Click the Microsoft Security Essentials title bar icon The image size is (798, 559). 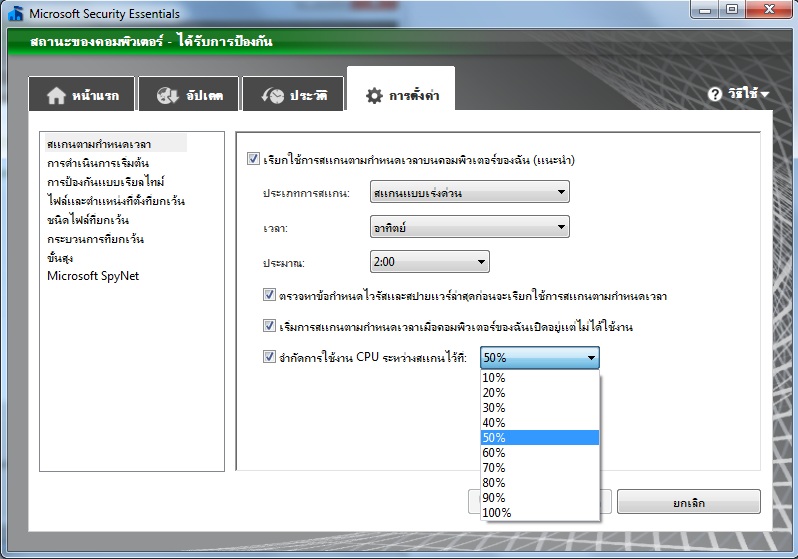click(x=16, y=14)
